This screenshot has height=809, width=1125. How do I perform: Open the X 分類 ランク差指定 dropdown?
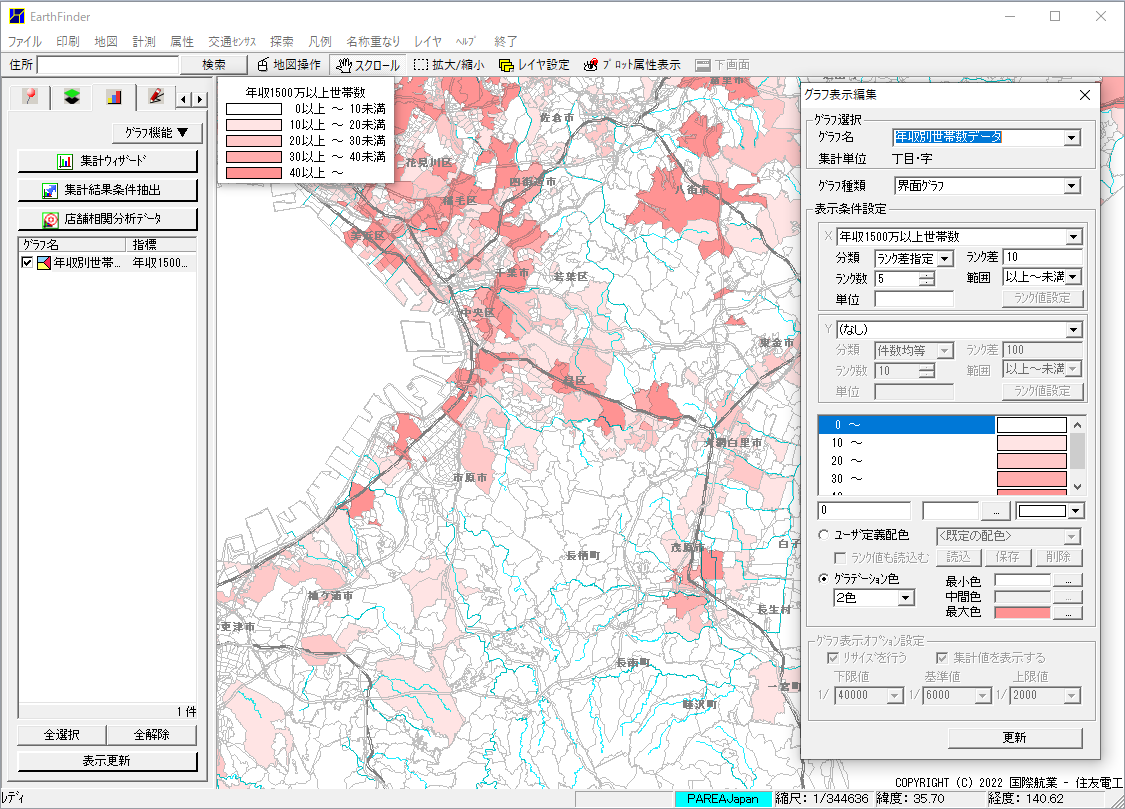[x=945, y=258]
